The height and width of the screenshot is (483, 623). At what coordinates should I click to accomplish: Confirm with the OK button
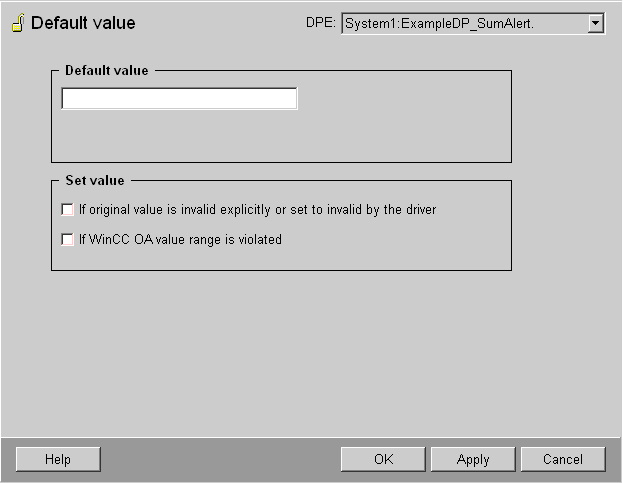[383, 459]
